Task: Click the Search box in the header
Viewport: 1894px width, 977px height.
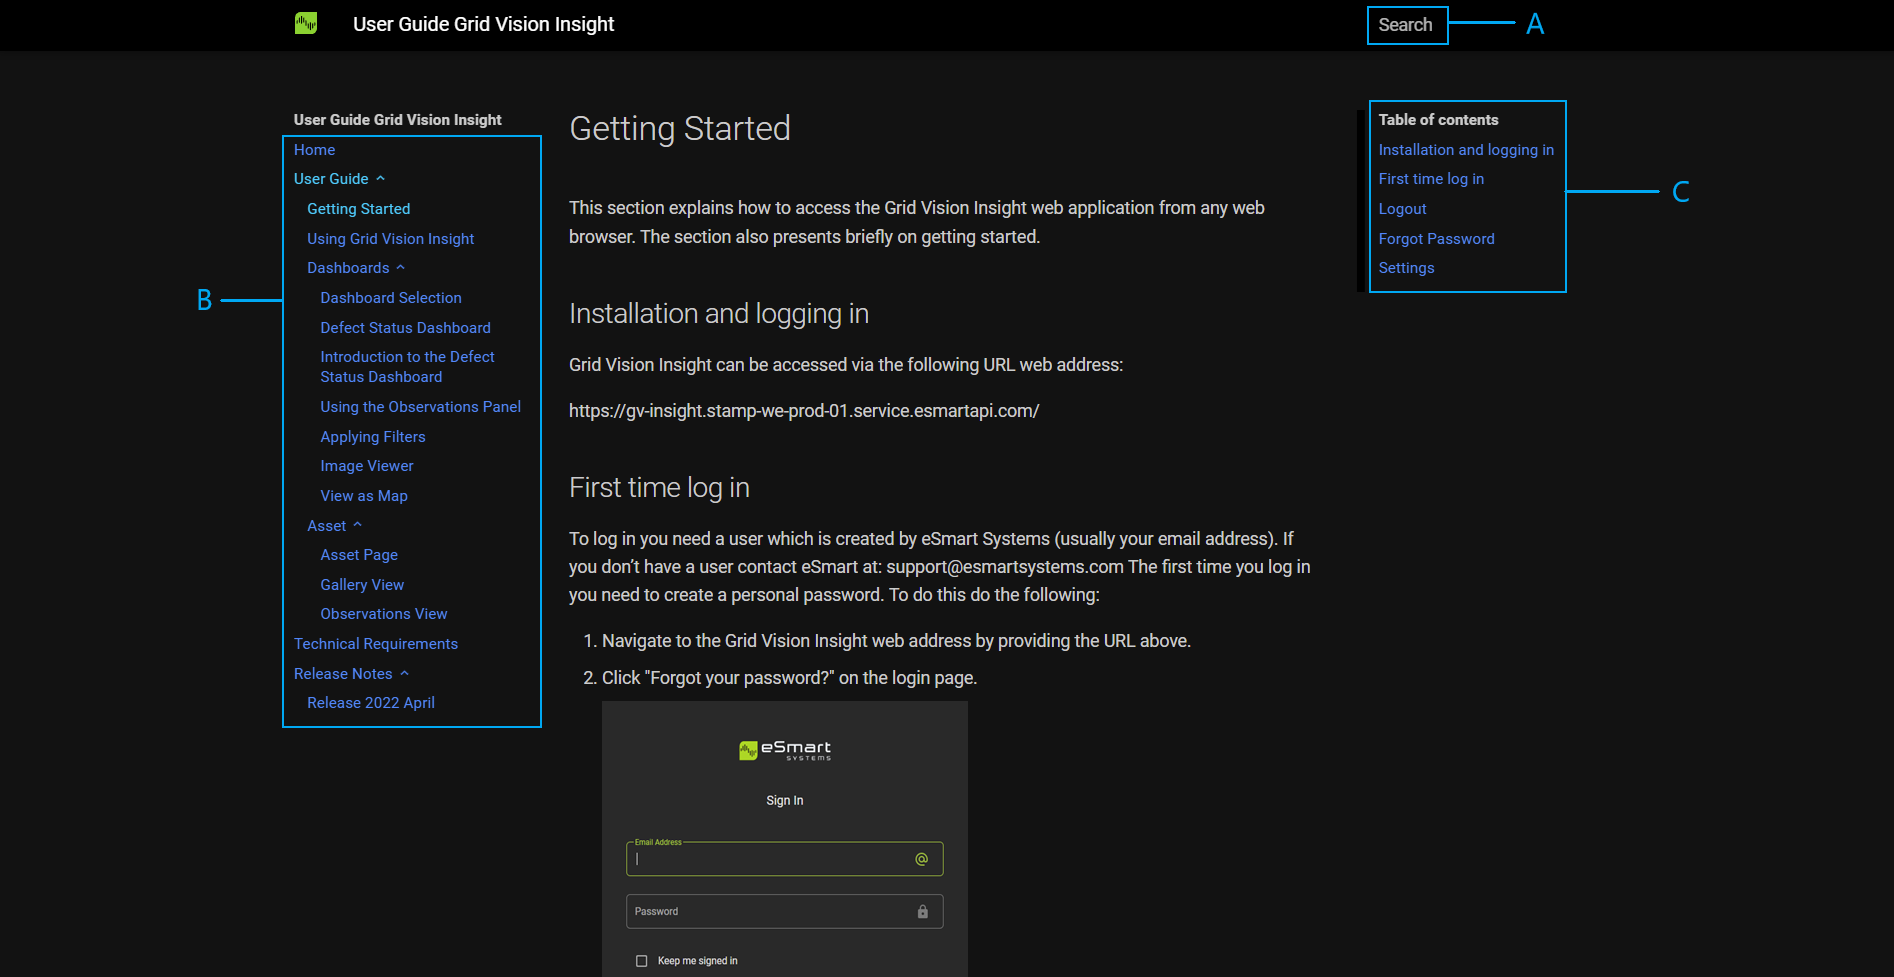Action: pyautogui.click(x=1406, y=25)
